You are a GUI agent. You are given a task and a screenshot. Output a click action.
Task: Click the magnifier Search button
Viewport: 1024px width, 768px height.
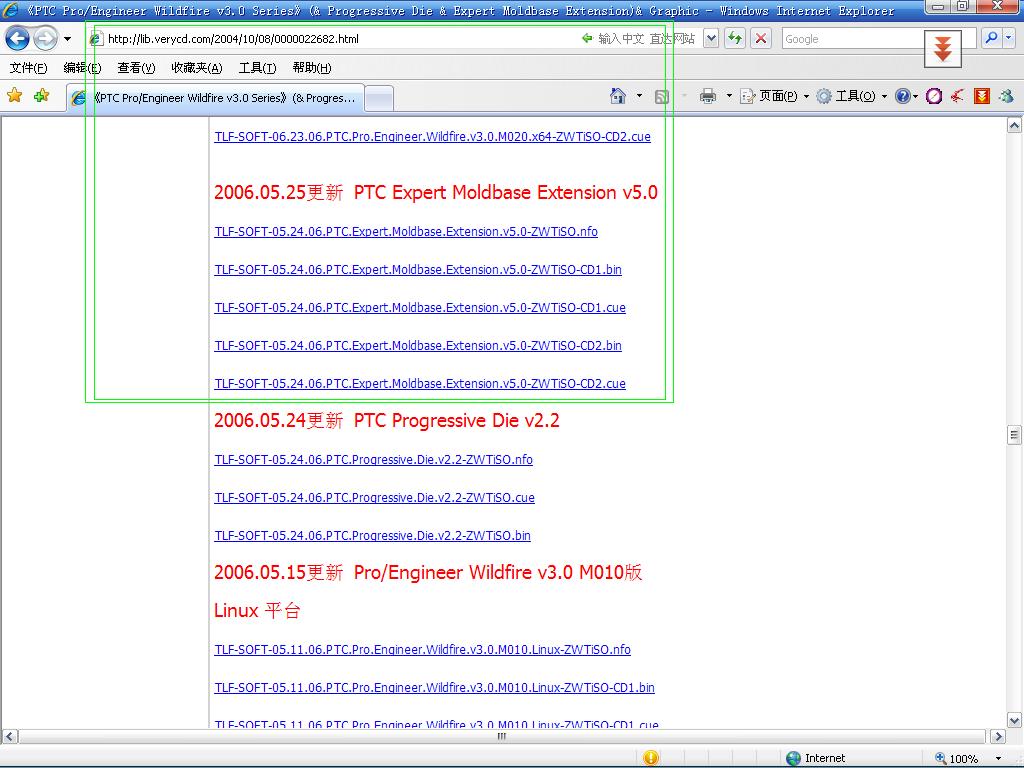(991, 38)
